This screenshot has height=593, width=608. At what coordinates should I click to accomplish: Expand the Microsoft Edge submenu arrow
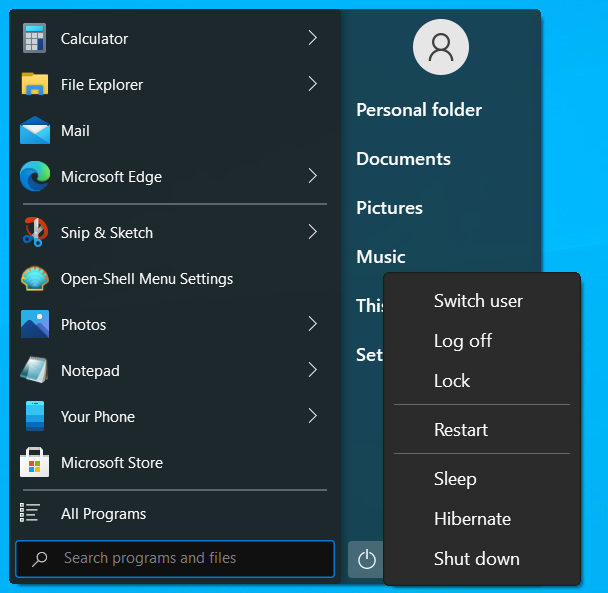[313, 176]
